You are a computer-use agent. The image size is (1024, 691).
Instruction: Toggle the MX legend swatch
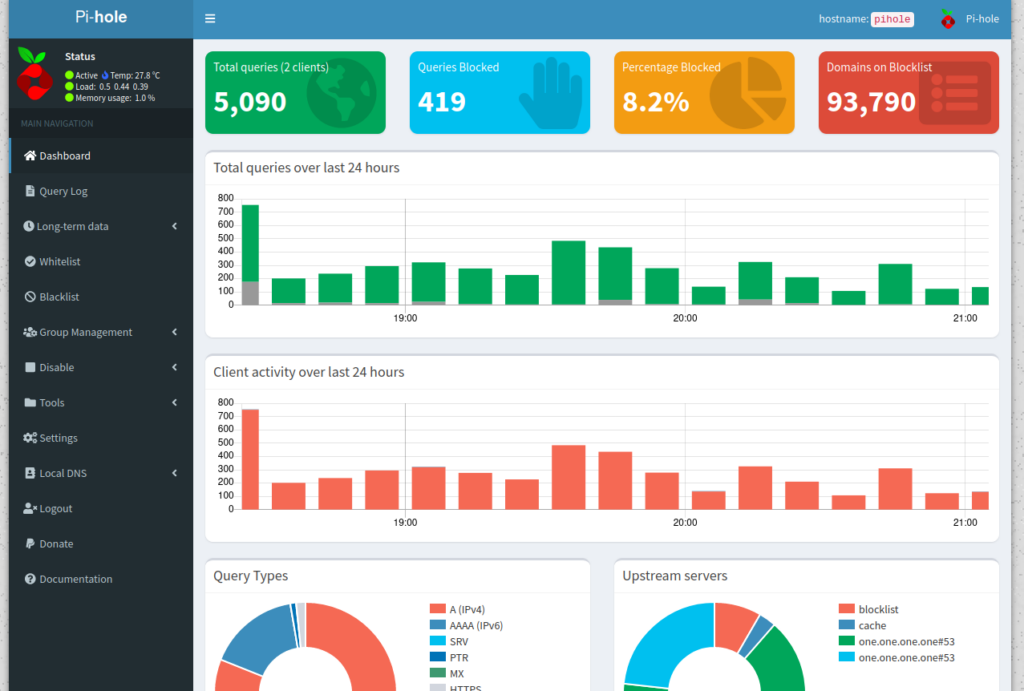(438, 673)
